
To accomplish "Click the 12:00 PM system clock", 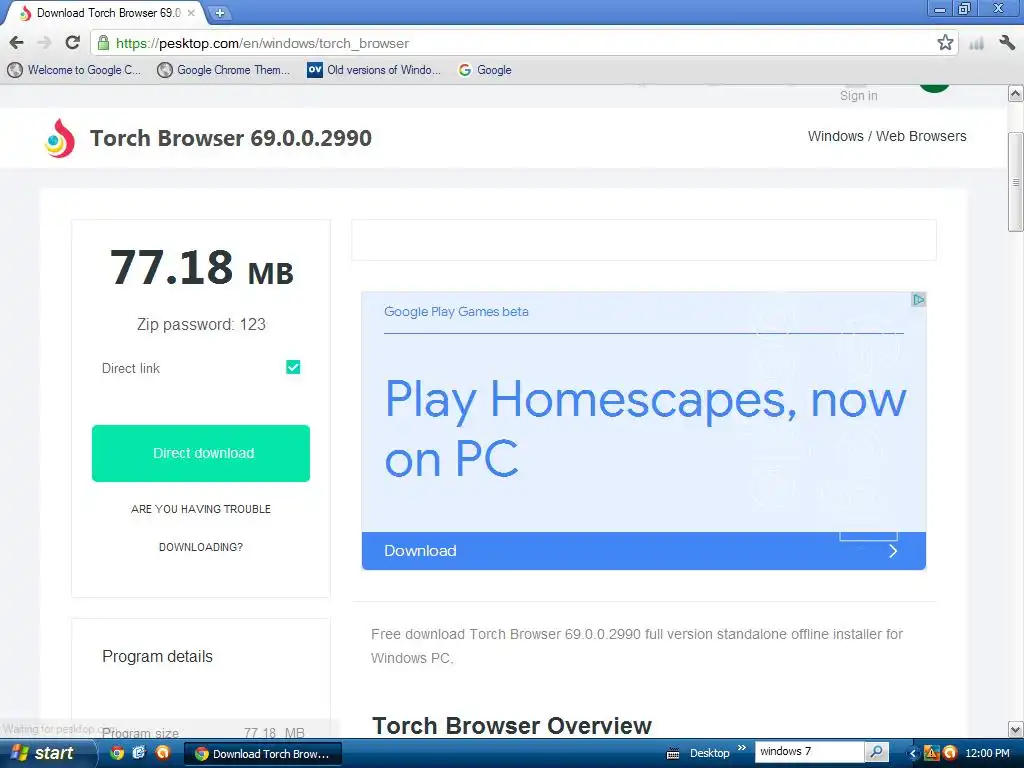I will [x=987, y=753].
